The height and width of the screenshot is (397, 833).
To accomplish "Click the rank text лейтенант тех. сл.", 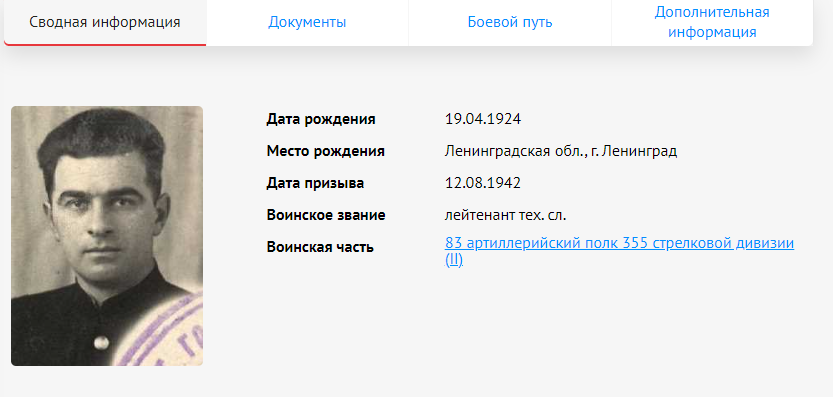I will click(506, 215).
